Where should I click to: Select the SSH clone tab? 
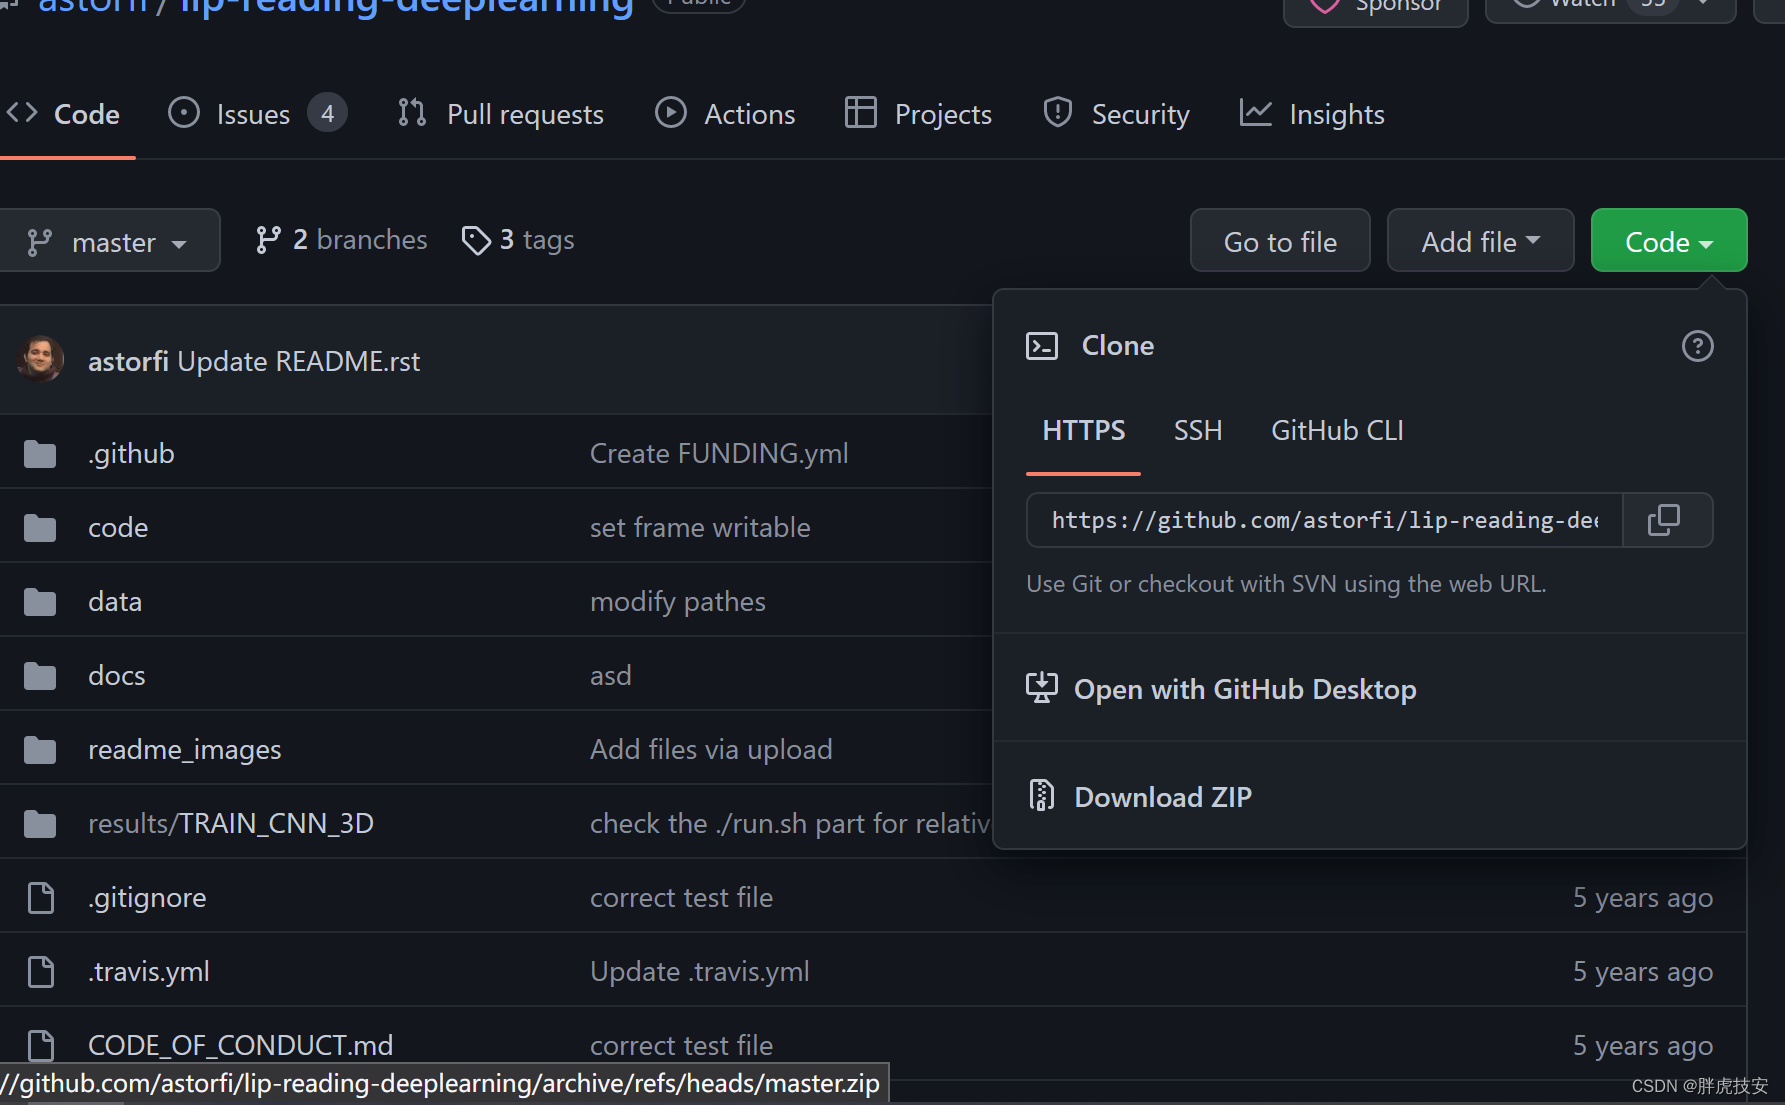coord(1198,431)
